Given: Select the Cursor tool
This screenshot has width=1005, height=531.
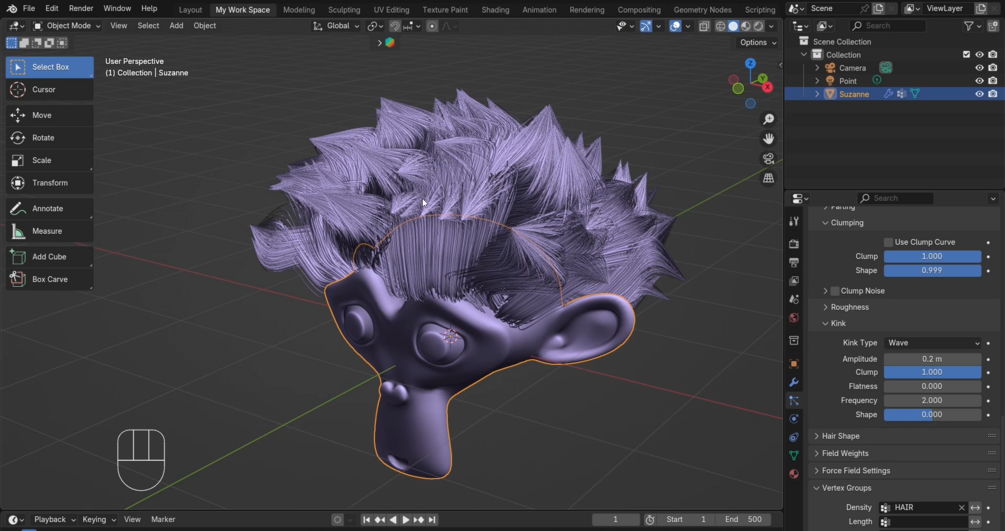Looking at the screenshot, I should (49, 90).
